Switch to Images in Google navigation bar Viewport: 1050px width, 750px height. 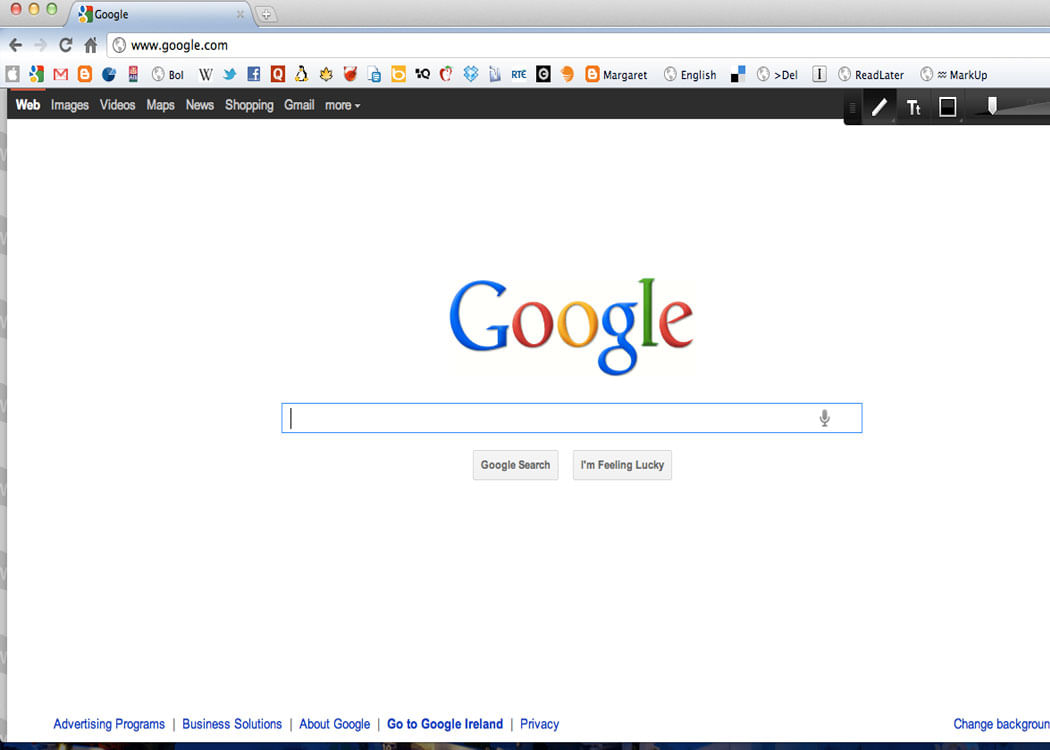coord(70,105)
